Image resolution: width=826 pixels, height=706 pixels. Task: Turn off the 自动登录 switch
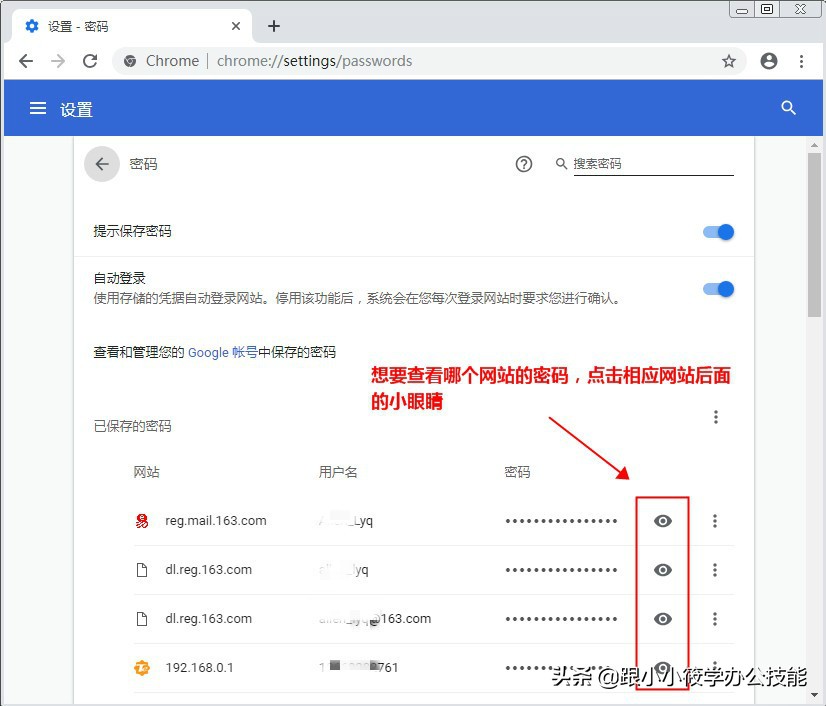[717, 287]
